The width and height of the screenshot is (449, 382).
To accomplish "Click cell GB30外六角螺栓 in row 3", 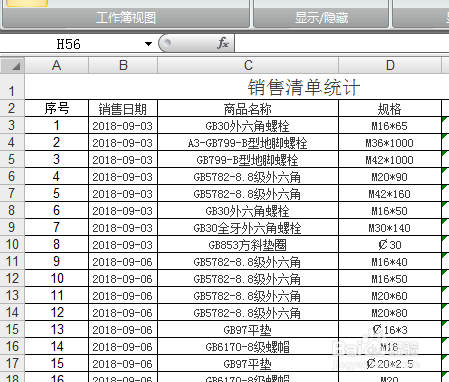I will pos(248,125).
